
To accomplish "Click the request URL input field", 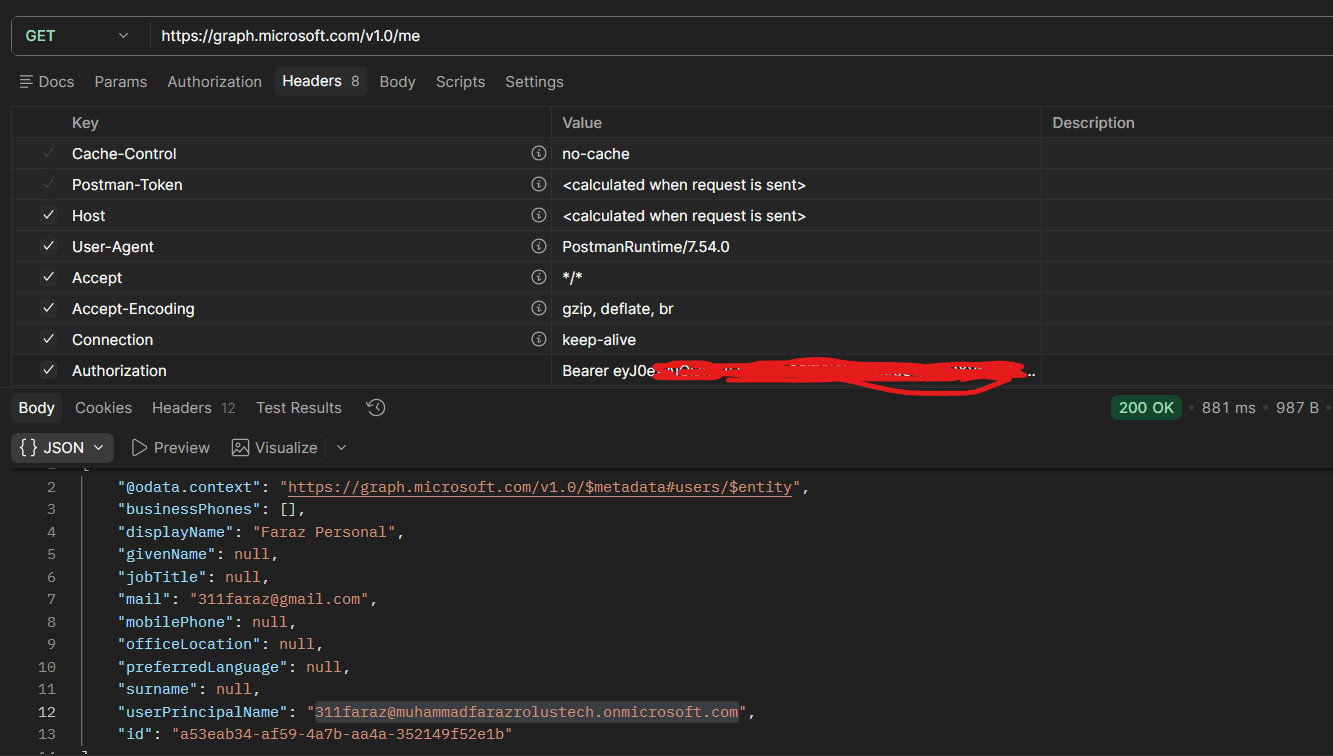I will point(741,36).
